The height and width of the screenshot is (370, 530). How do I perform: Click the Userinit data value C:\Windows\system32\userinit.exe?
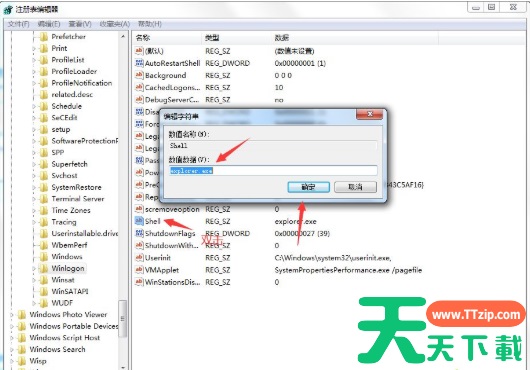[333, 258]
